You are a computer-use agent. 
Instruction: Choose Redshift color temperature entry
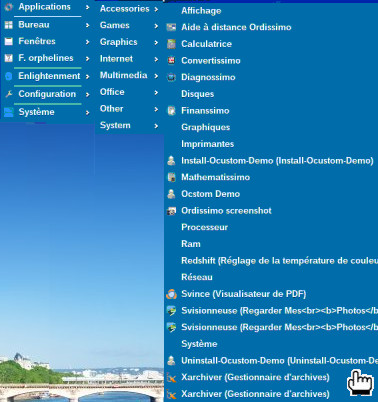279,261
